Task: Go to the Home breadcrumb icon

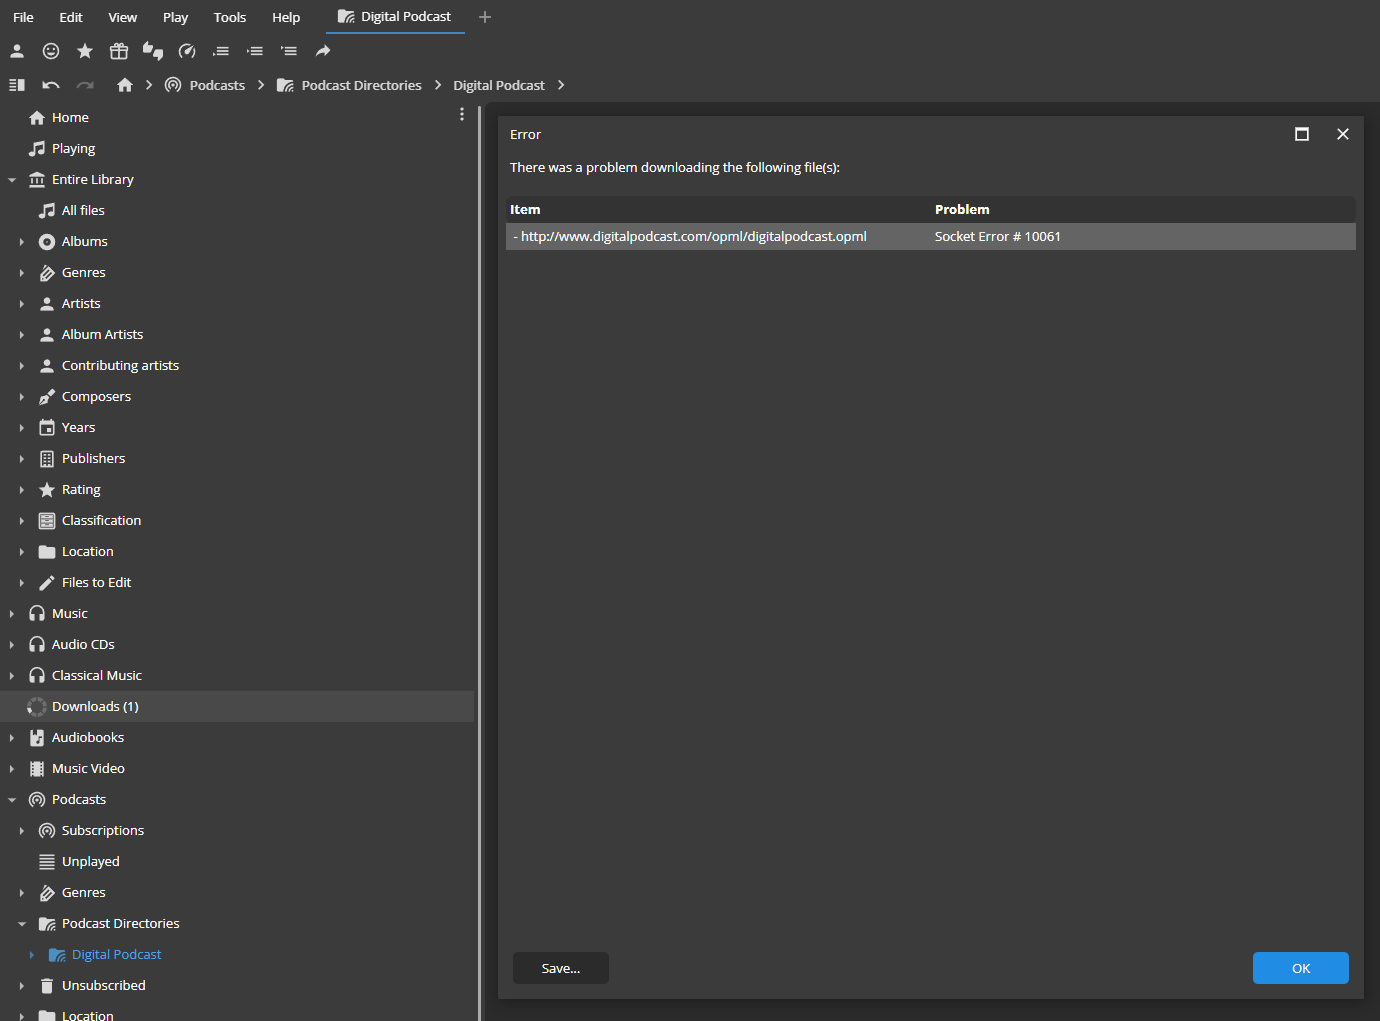Action: click(125, 85)
